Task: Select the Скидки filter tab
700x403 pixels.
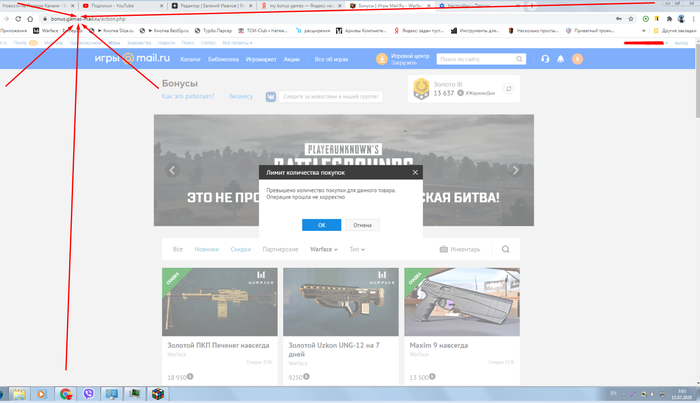Action: coord(241,249)
